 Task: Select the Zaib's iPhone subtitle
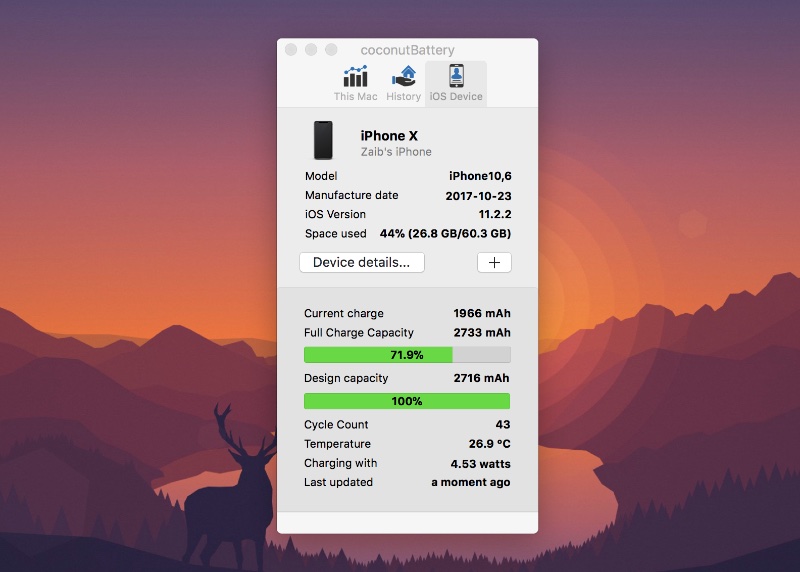tap(396, 152)
